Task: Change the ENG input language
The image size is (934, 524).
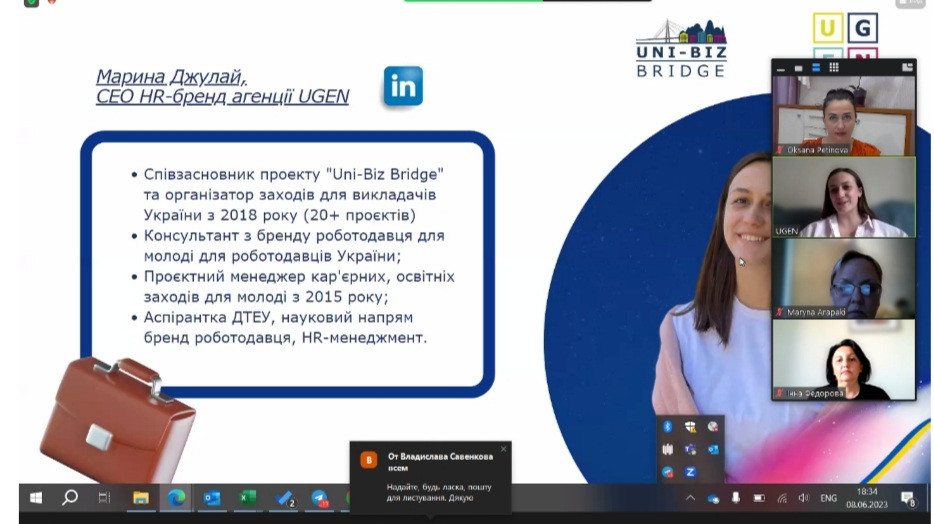Action: coord(829,498)
